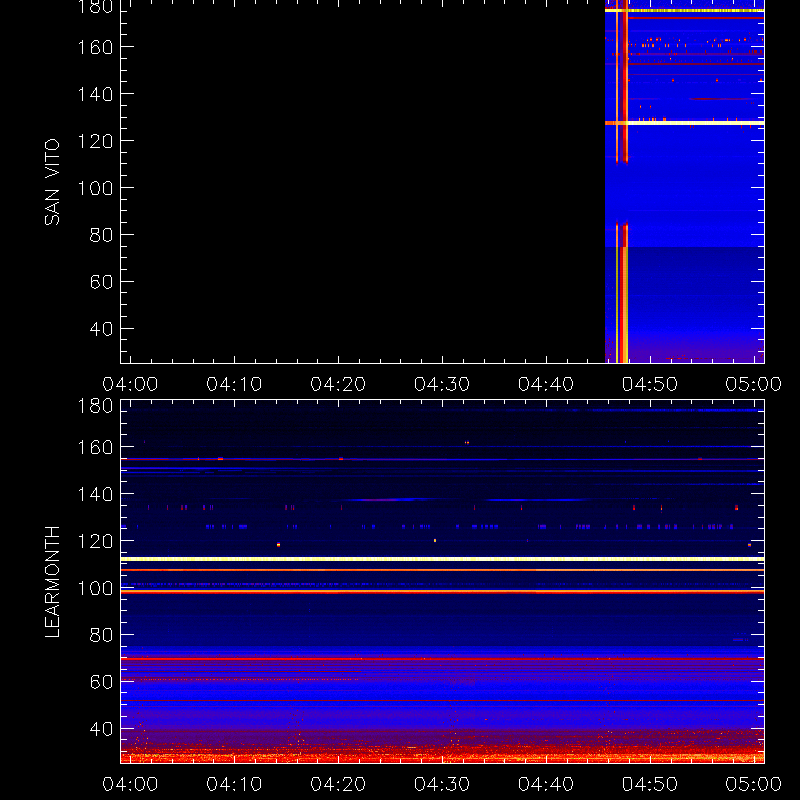Pick the 04:30 label under Learmonth plot
Viewport: 800px width, 800px height.
[442, 784]
